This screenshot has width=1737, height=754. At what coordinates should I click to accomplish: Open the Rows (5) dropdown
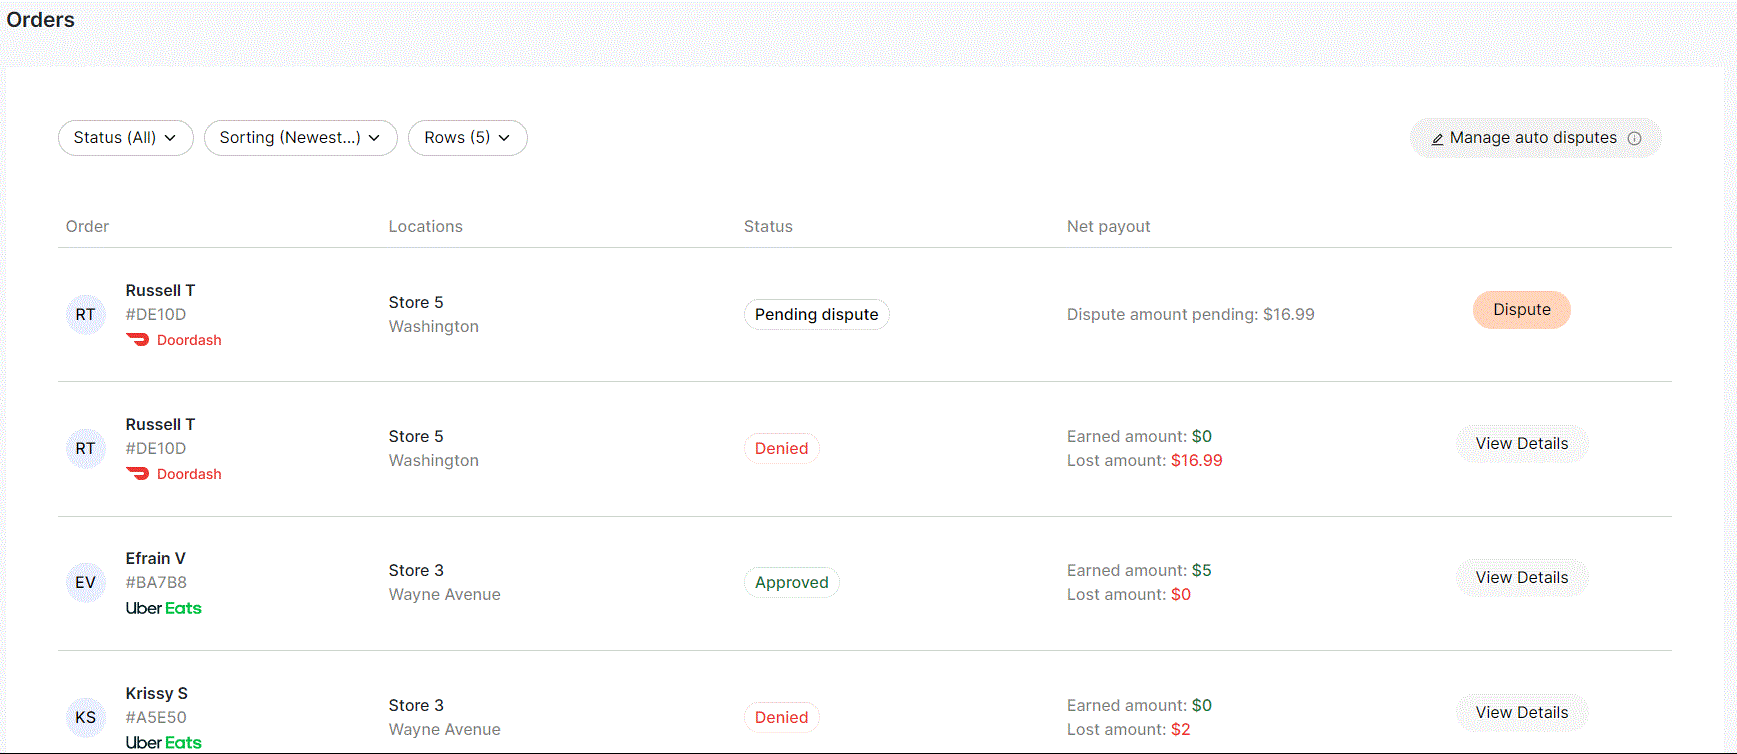point(467,138)
